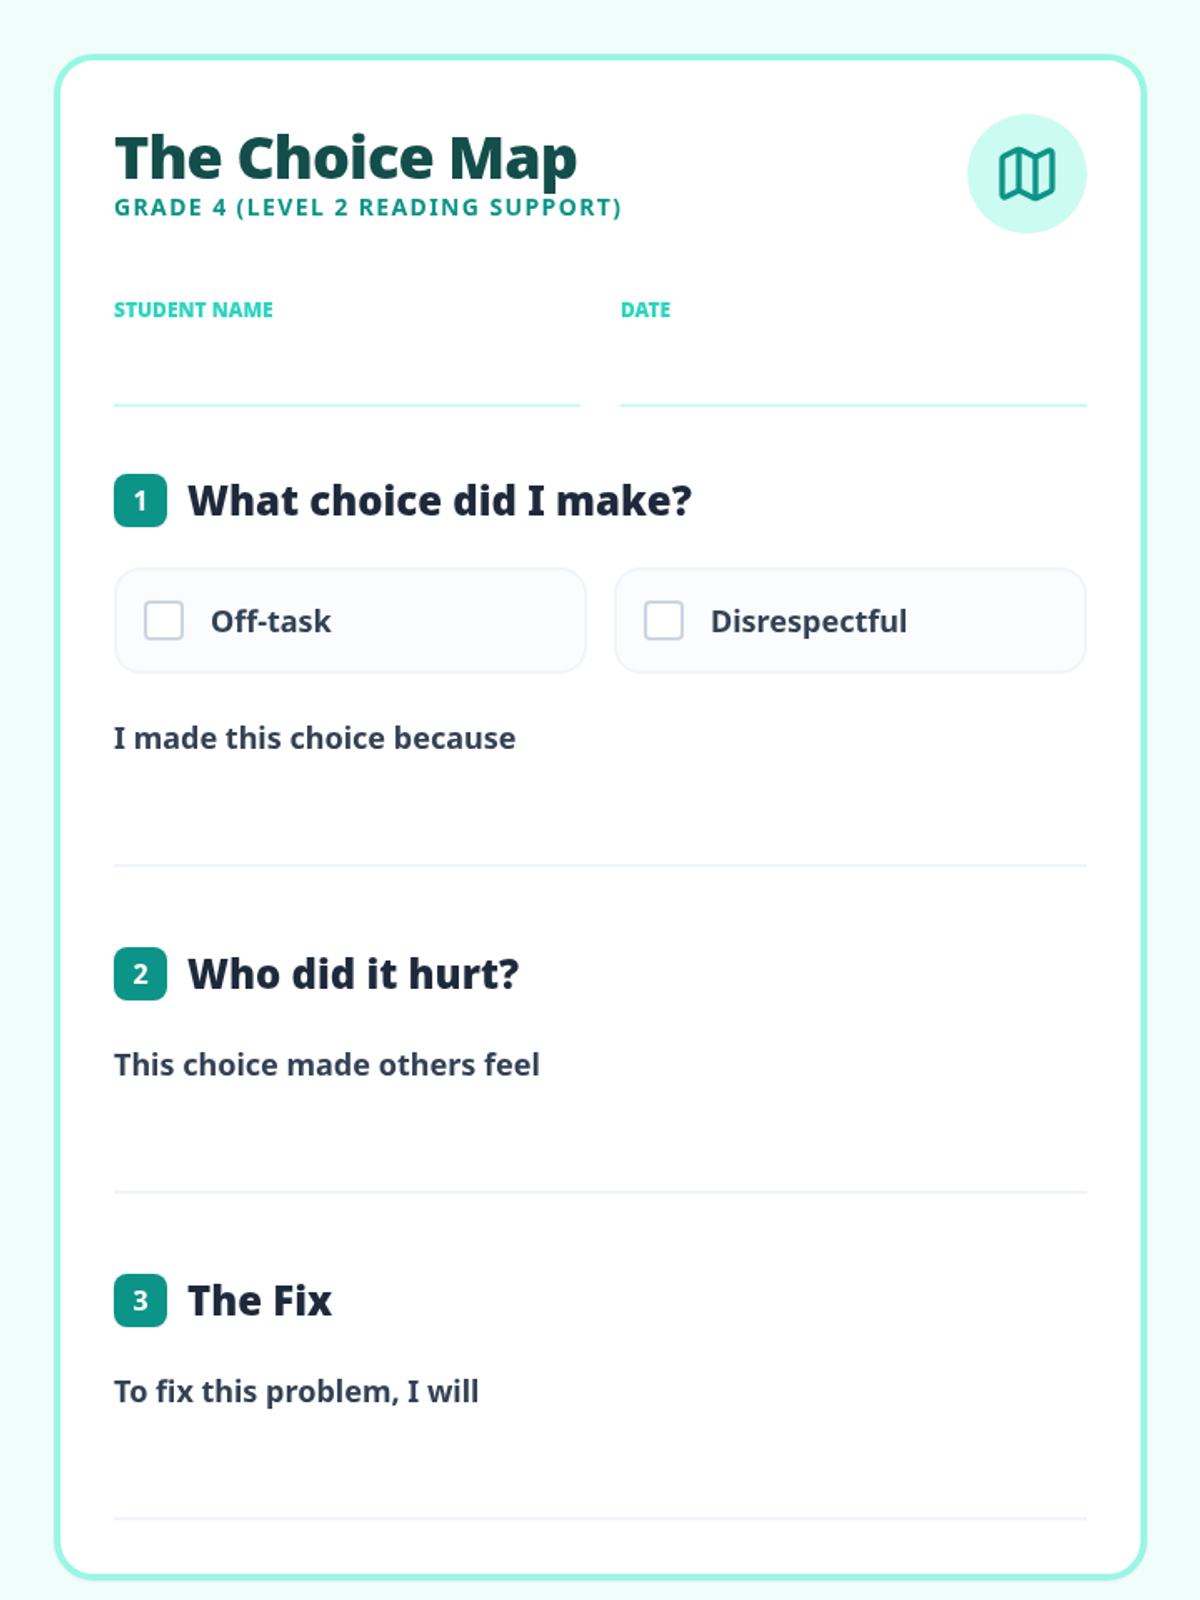Click the Grade 4 reading support subtitle
Image resolution: width=1200 pixels, height=1600 pixels.
pos(368,208)
